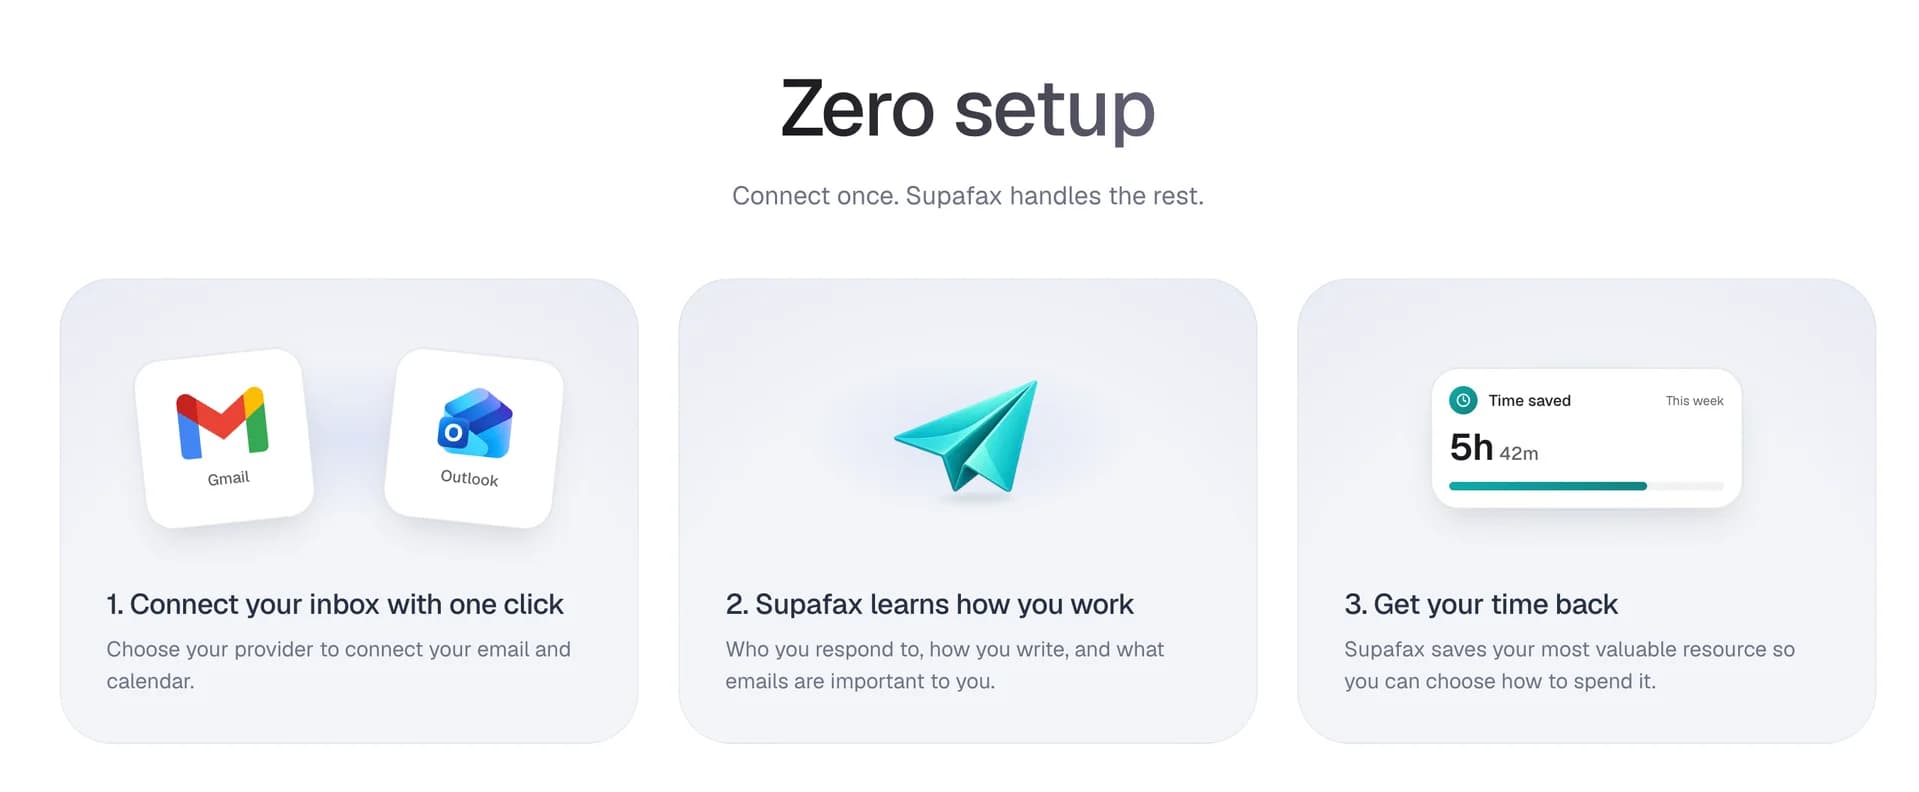This screenshot has height=792, width=1919.
Task: Click the Connect once subtitle text
Action: click(967, 195)
